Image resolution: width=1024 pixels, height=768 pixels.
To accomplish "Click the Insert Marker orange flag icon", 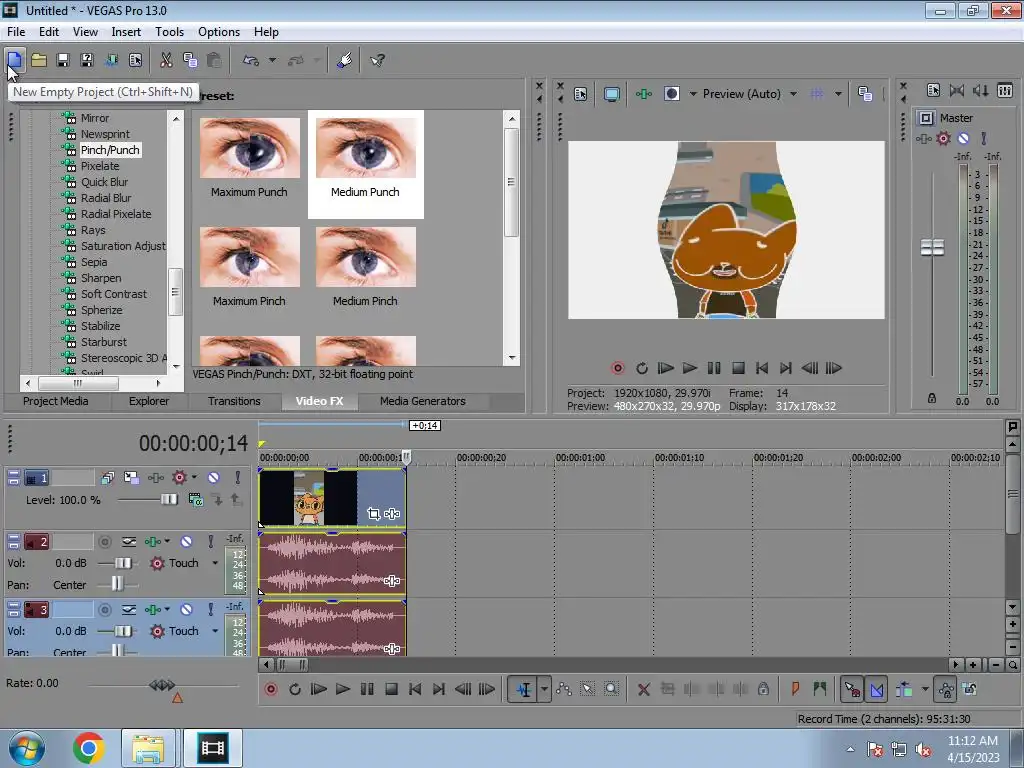I will 795,689.
